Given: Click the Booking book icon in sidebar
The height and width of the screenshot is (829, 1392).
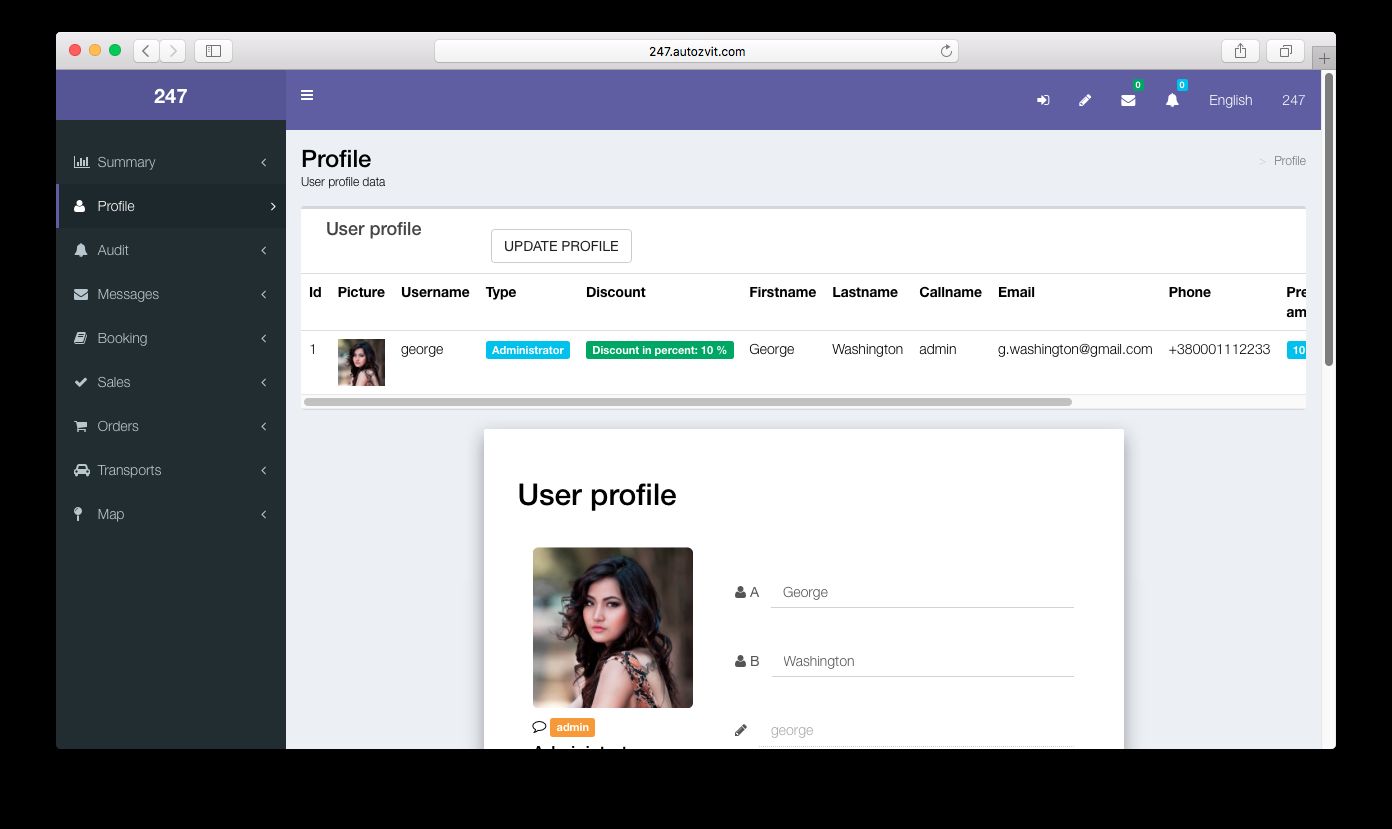Looking at the screenshot, I should click(x=81, y=338).
